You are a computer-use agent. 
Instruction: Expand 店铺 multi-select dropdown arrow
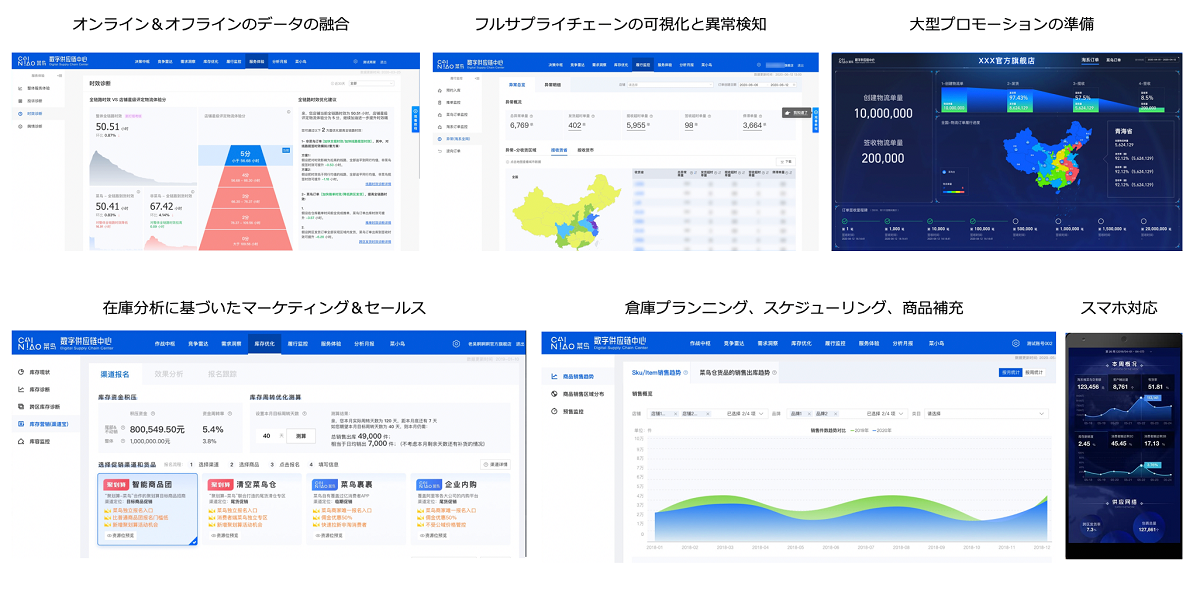pos(763,413)
